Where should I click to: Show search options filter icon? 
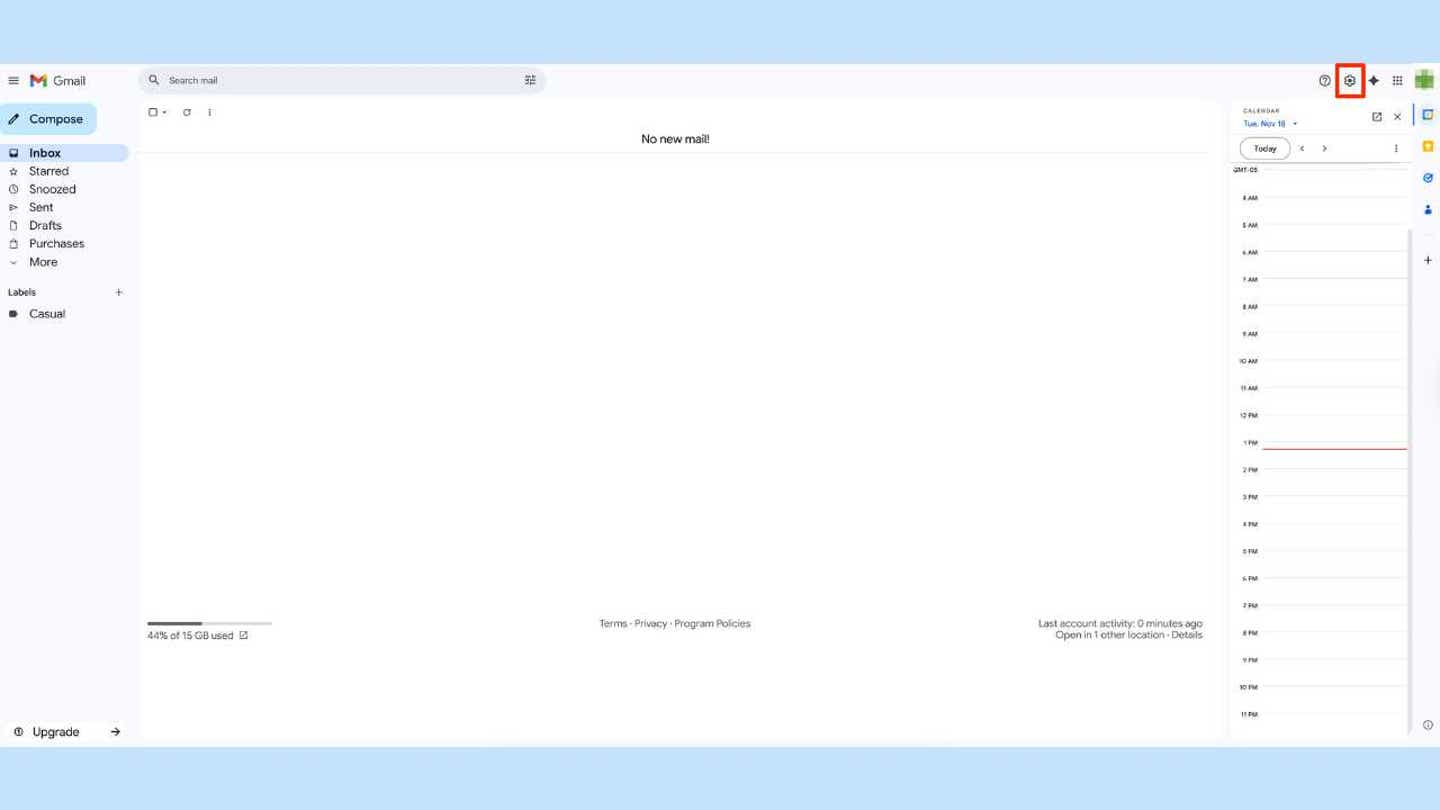point(530,80)
